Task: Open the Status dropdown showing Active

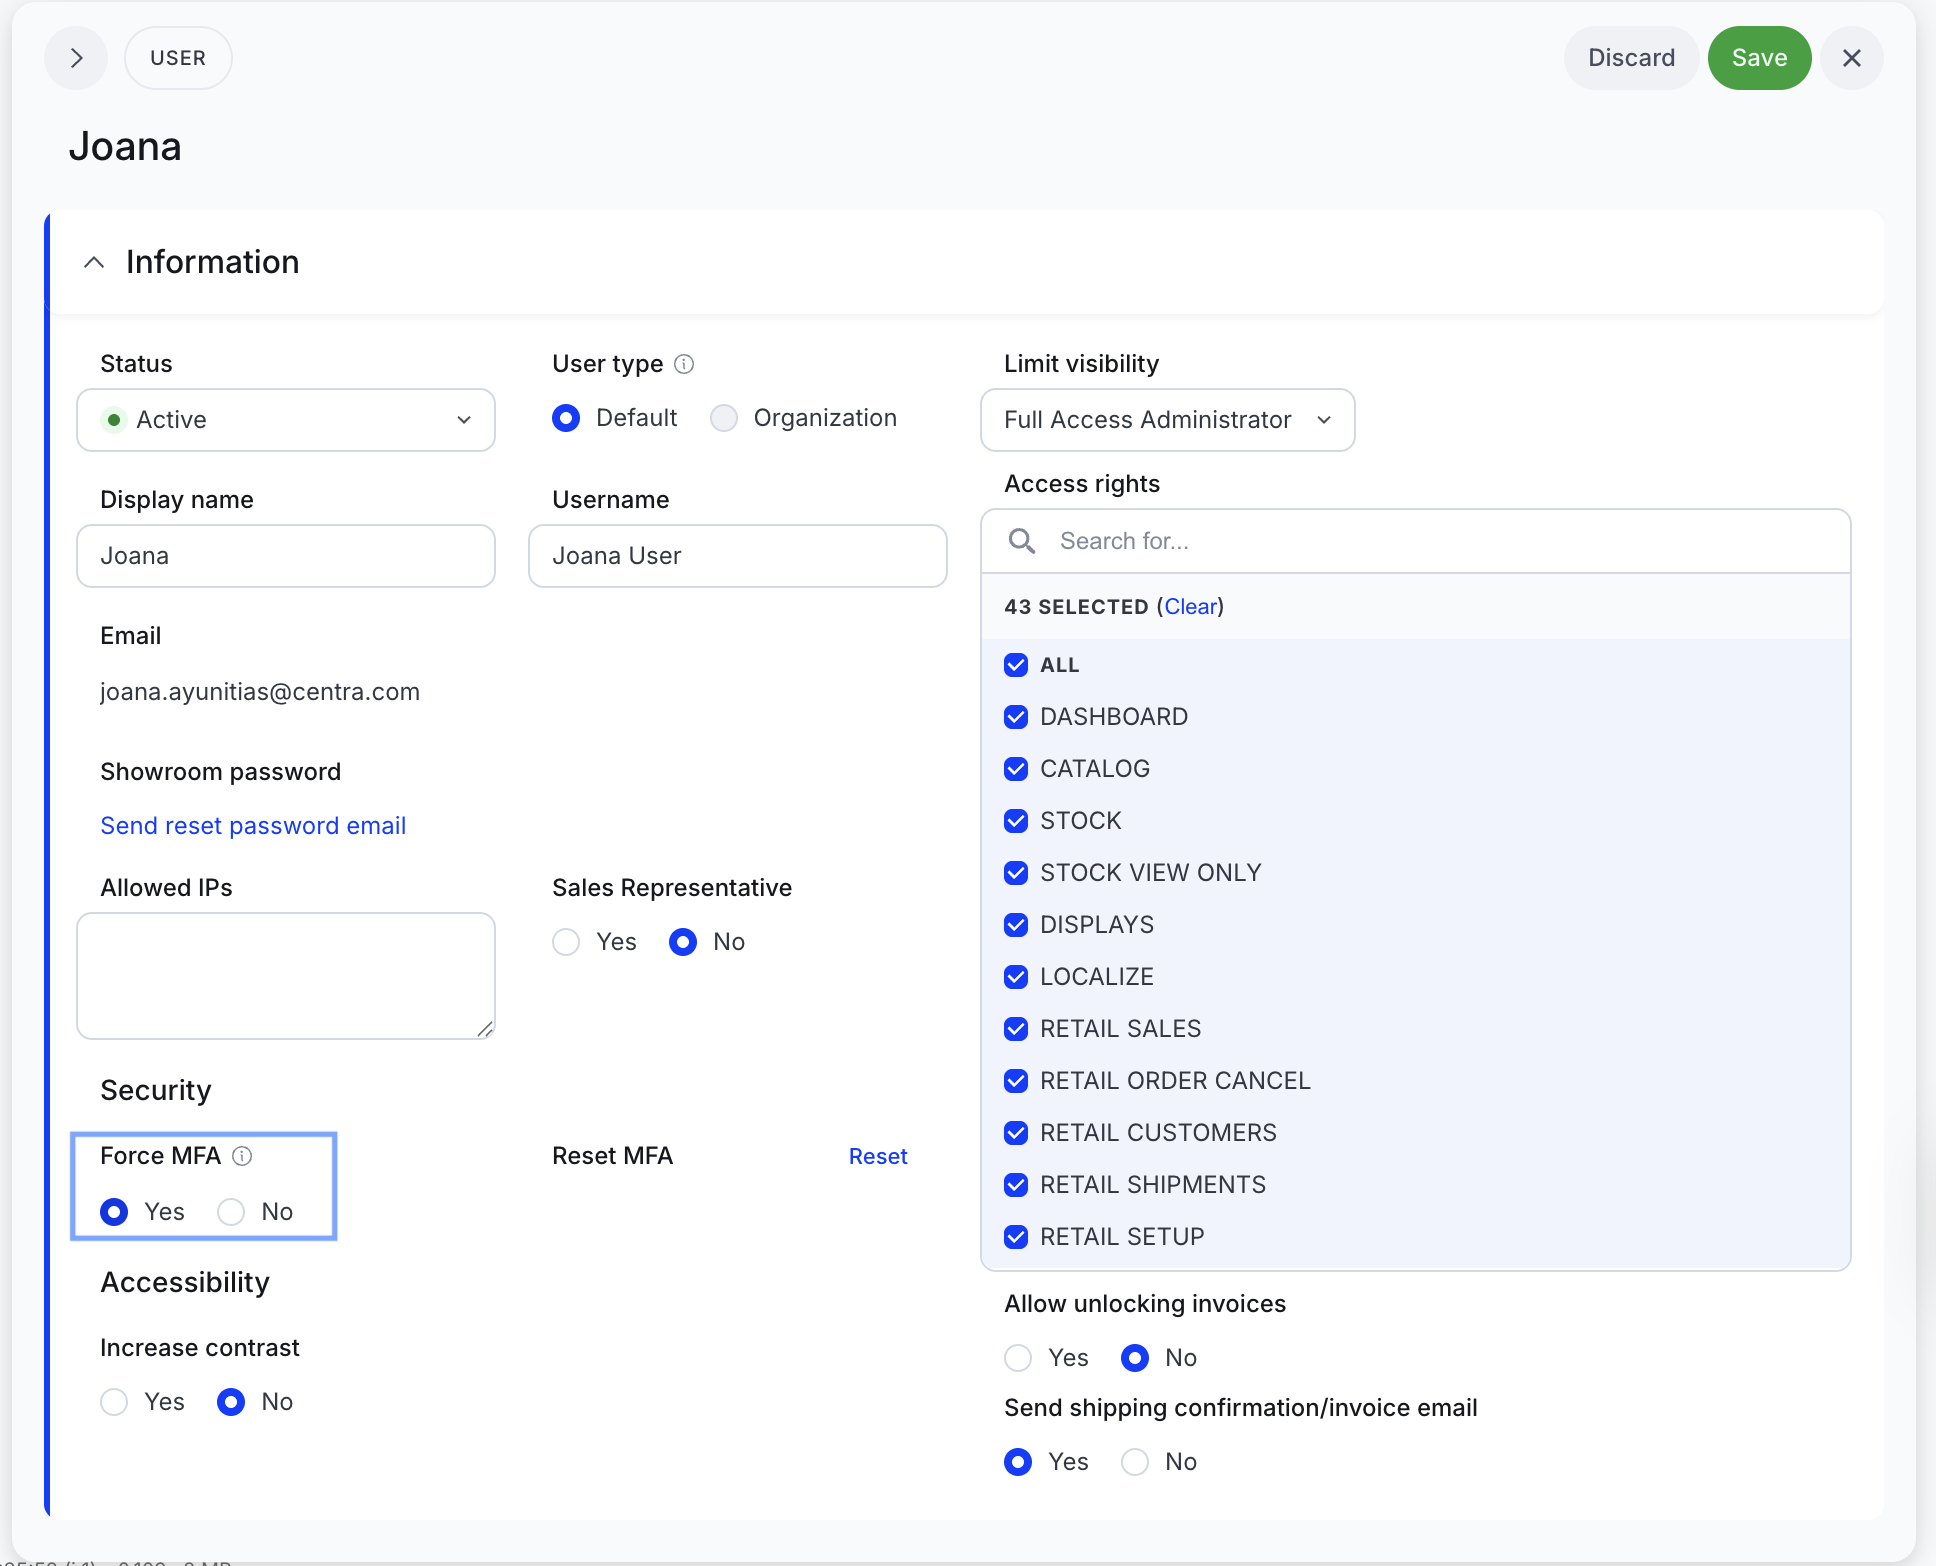Action: tap(286, 420)
